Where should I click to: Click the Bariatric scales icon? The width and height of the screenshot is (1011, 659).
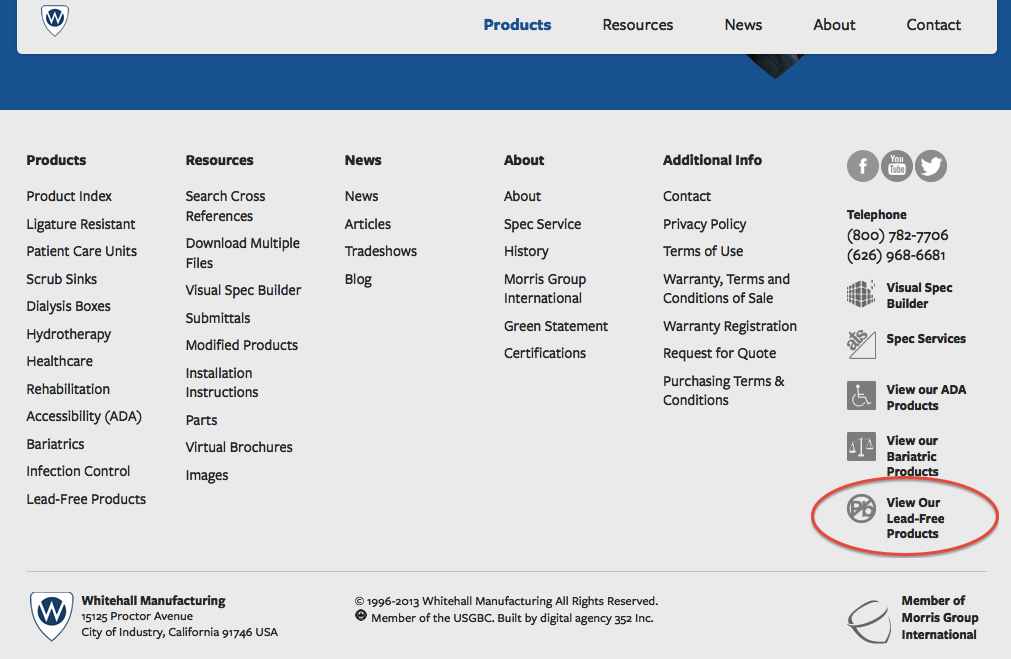click(861, 446)
